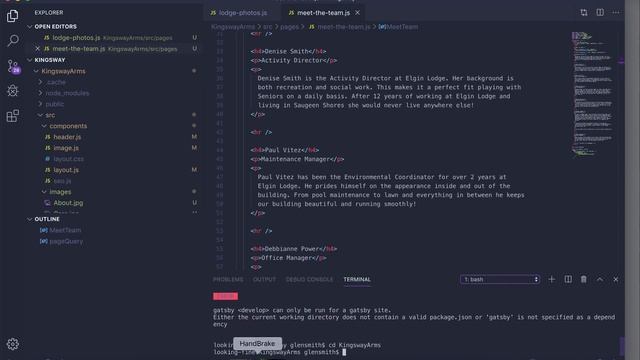
Task: Click the red ERROR badge in terminal
Action: coord(225,296)
